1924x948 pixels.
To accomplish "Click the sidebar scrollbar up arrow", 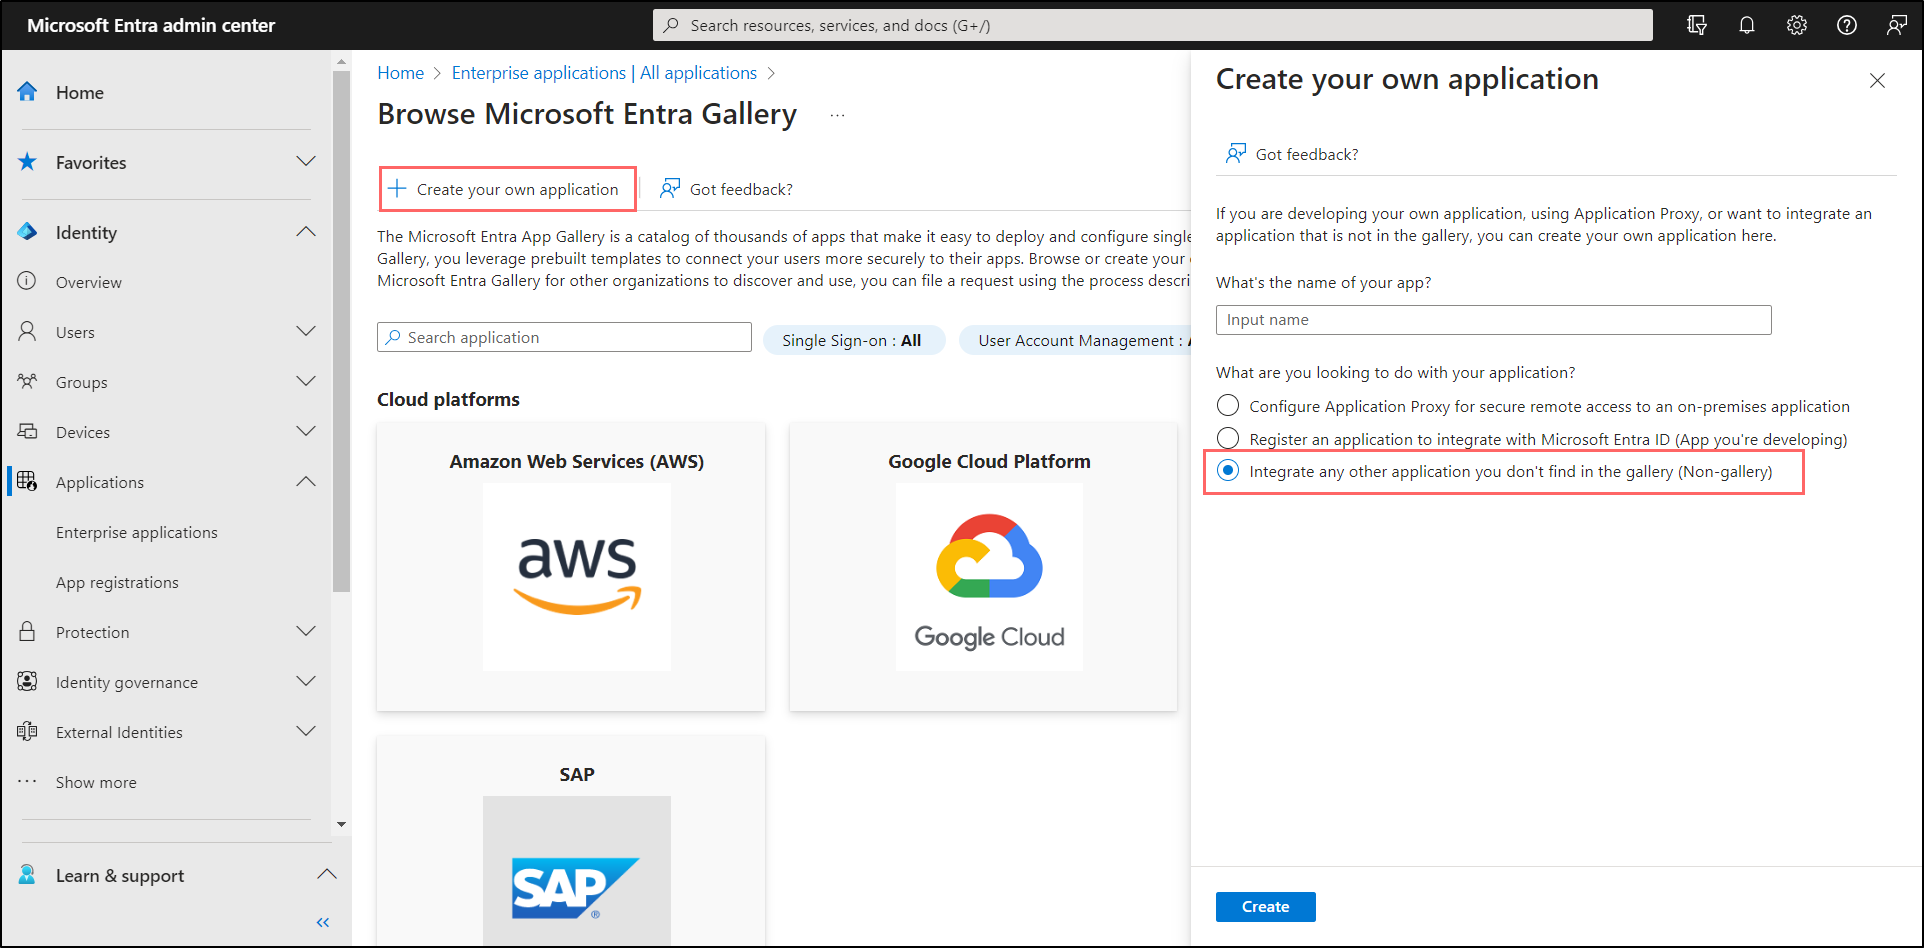I will click(341, 61).
